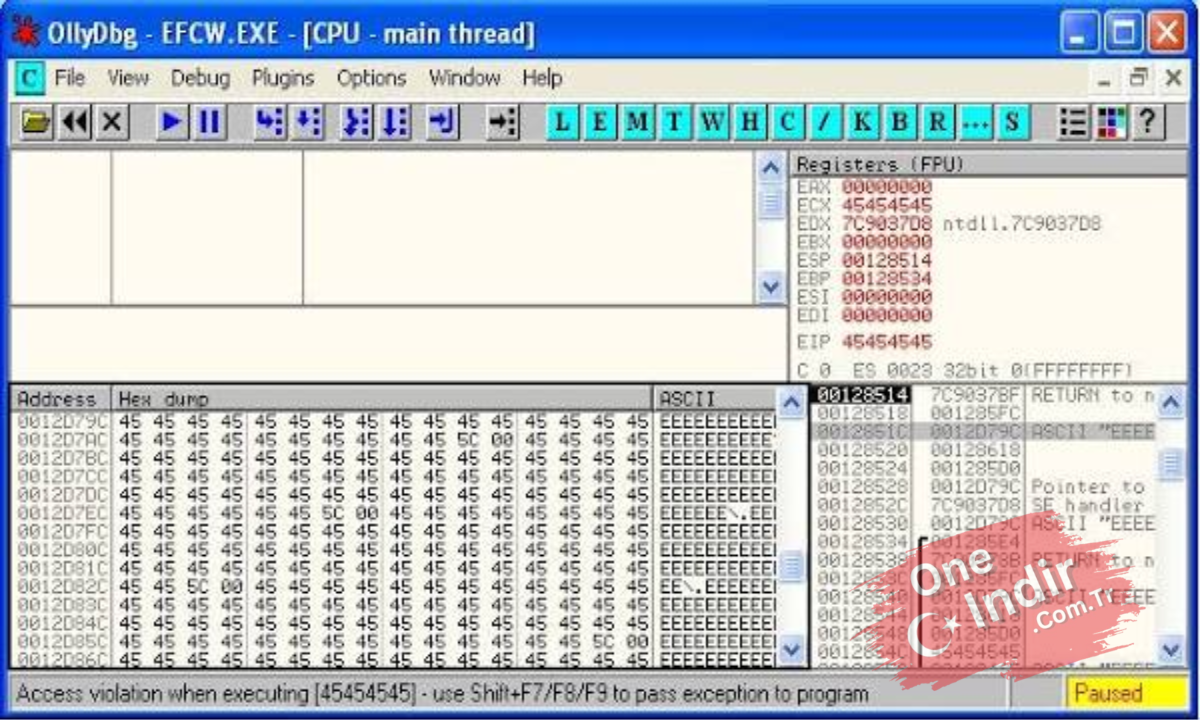Image resolution: width=1200 pixels, height=720 pixels.
Task: Open Run trace with ellipsis button
Action: [975, 122]
